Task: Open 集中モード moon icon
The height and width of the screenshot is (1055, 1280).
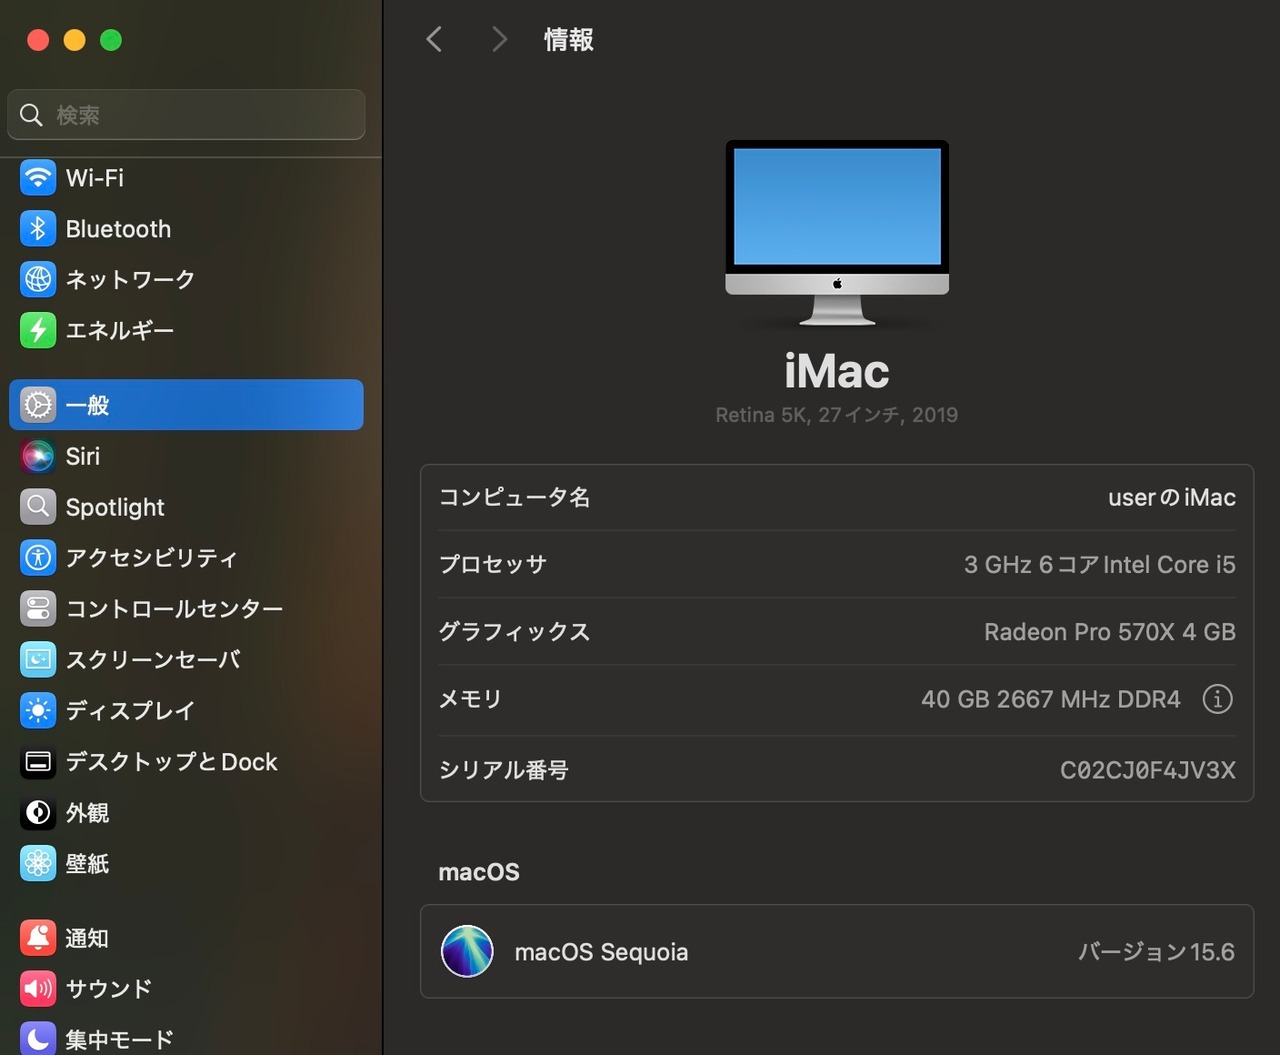Action: [x=38, y=1039]
